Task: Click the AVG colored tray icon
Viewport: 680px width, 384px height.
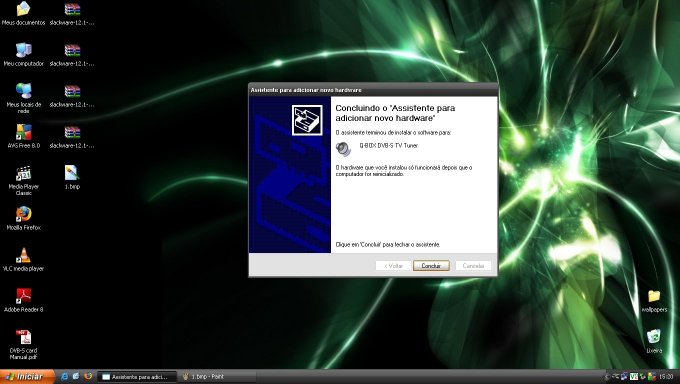Action: coord(652,376)
